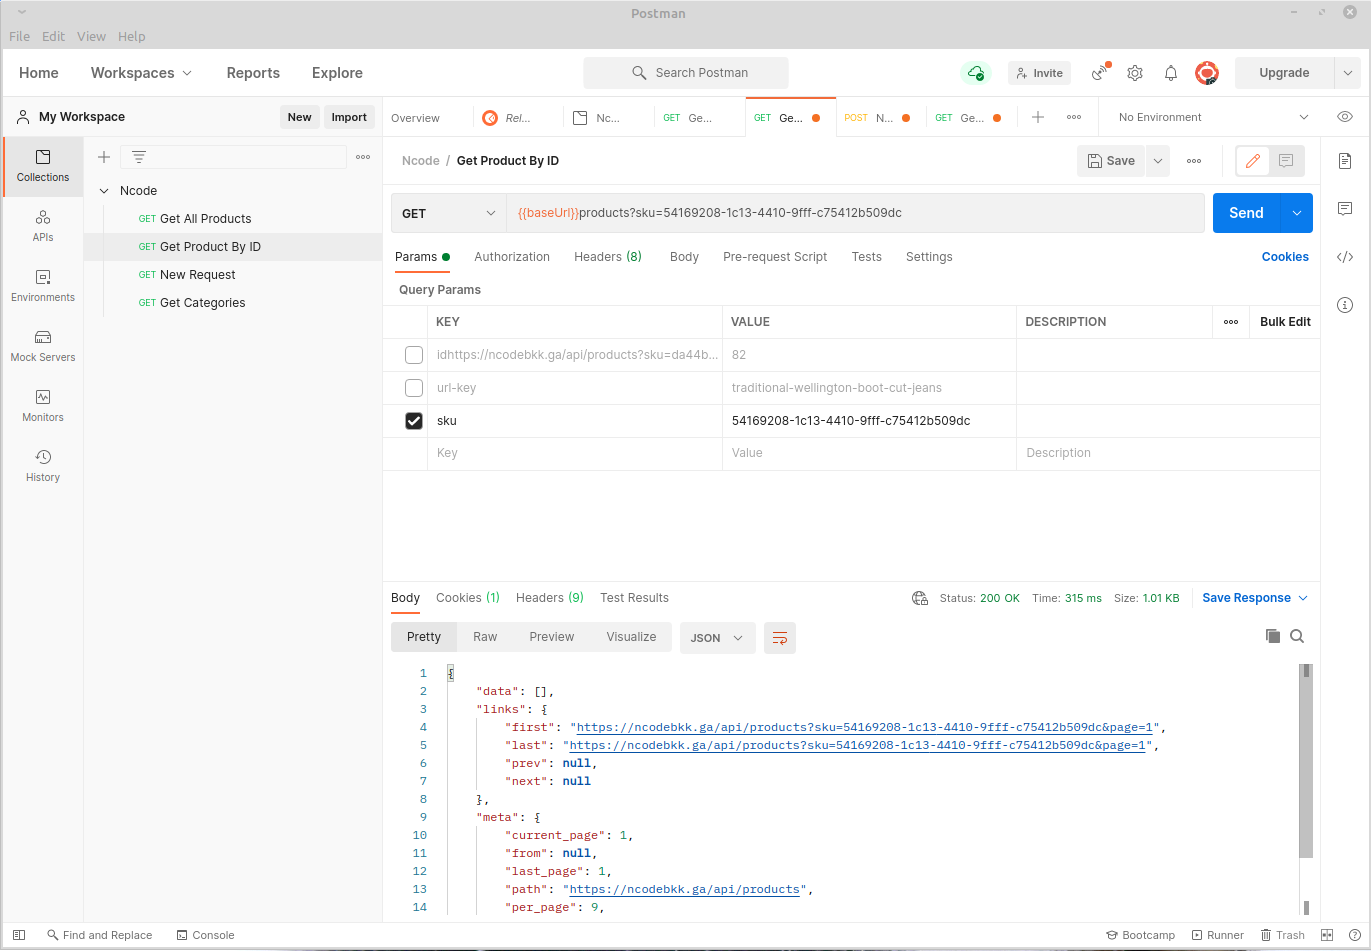Open the Documentation pane icon
1371x951 pixels.
point(1345,161)
